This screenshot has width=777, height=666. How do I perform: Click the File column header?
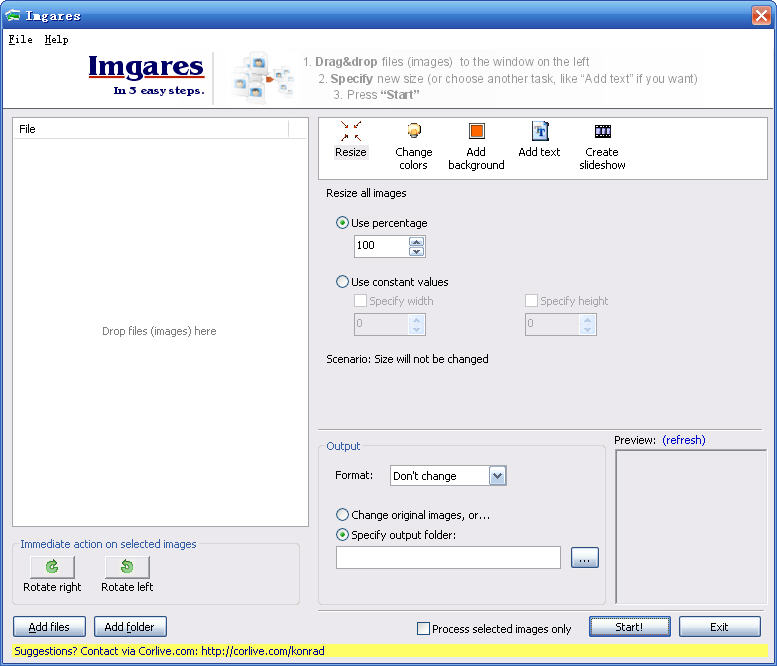(151, 129)
